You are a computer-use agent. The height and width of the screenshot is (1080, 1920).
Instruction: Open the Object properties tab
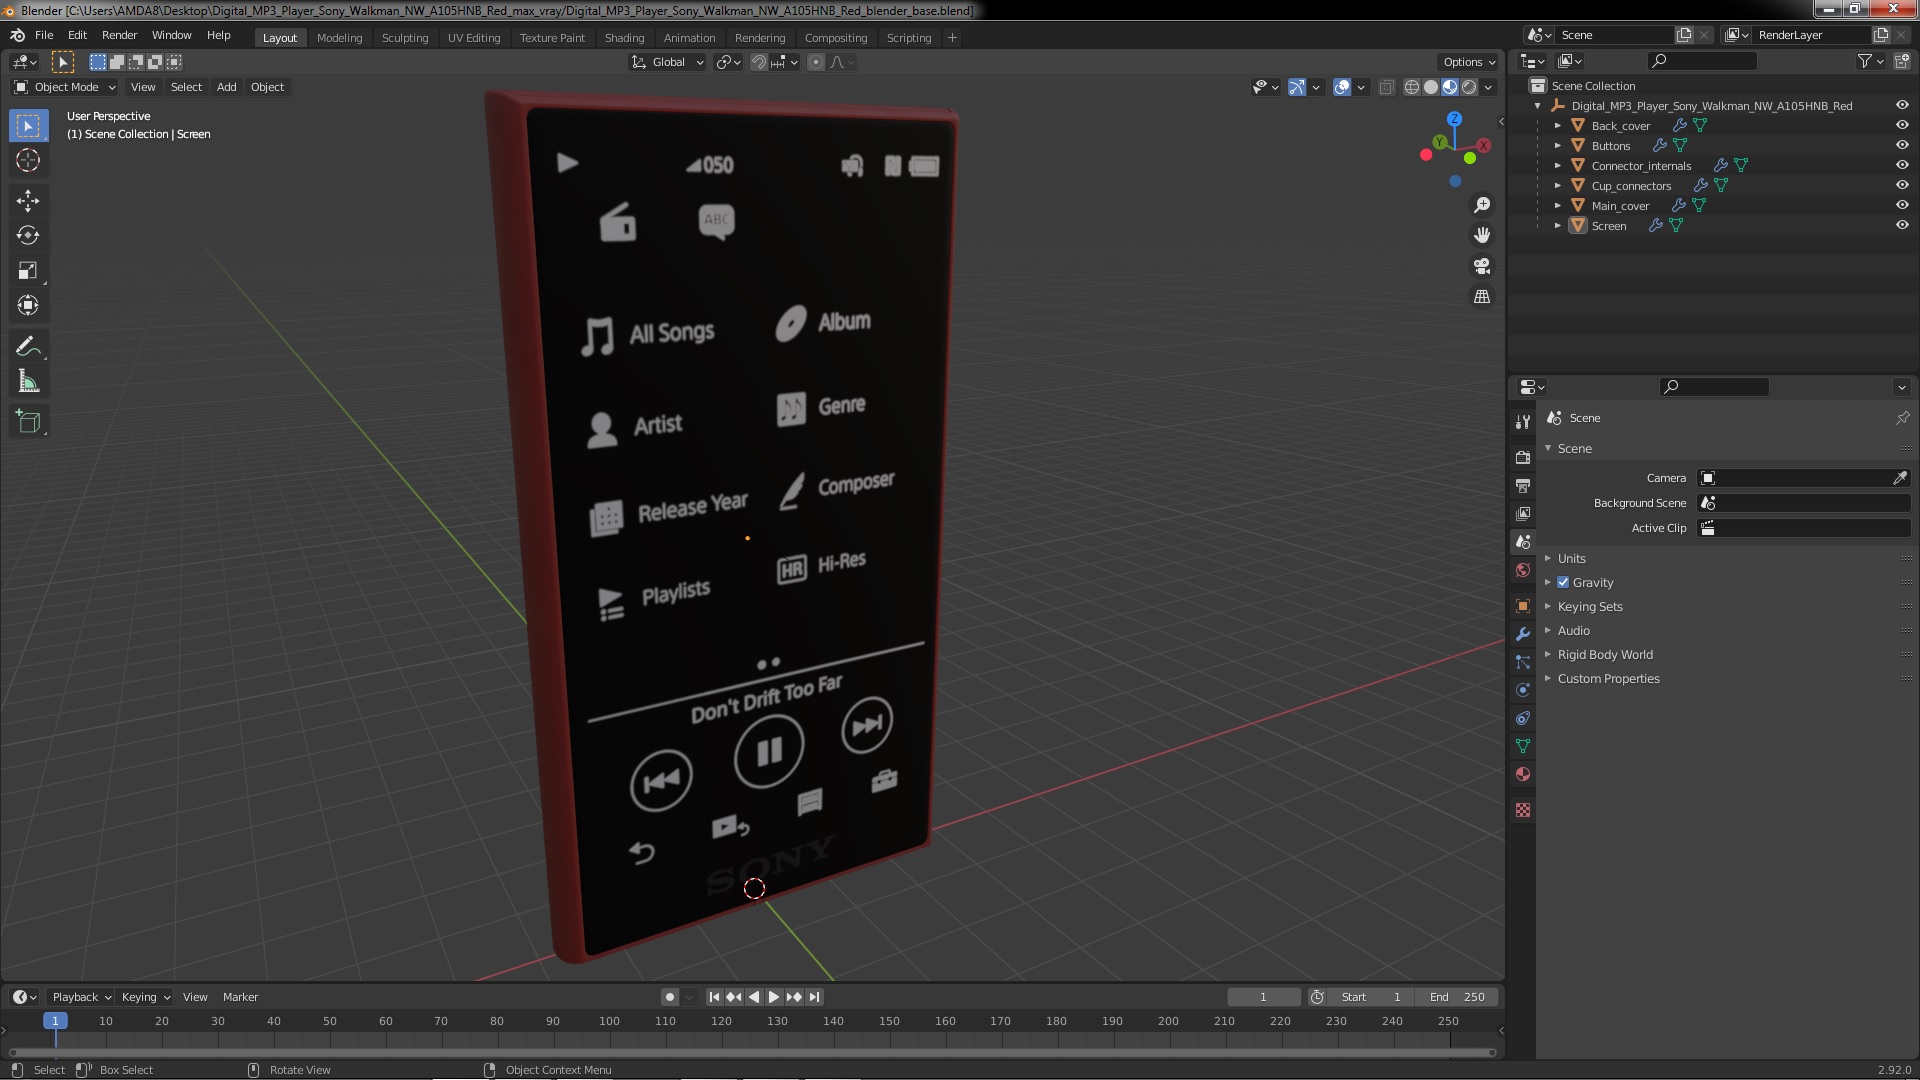tap(1522, 606)
